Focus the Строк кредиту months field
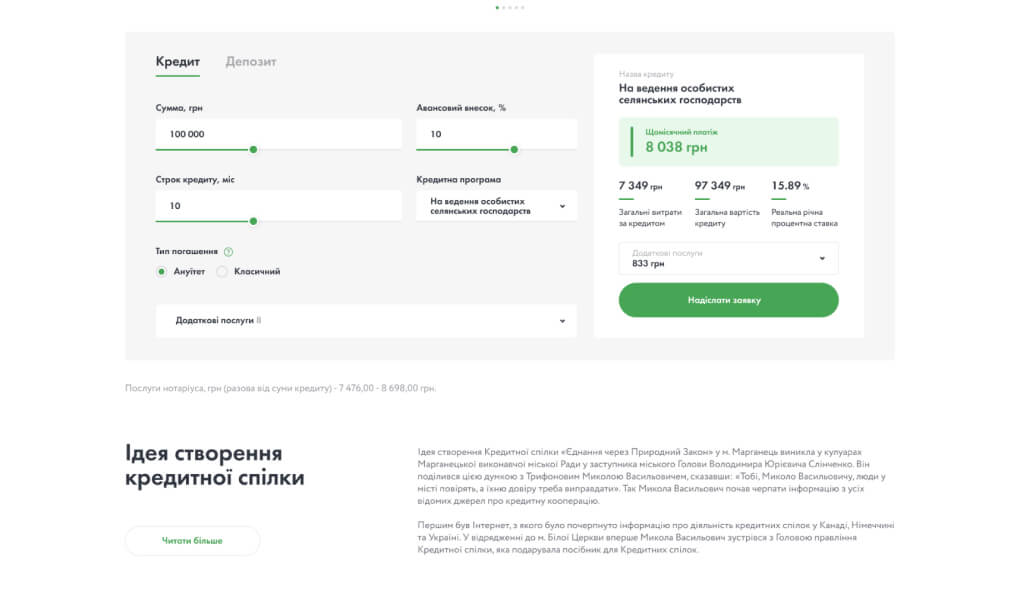Image resolution: width=1020 pixels, height=600 pixels. (x=278, y=205)
